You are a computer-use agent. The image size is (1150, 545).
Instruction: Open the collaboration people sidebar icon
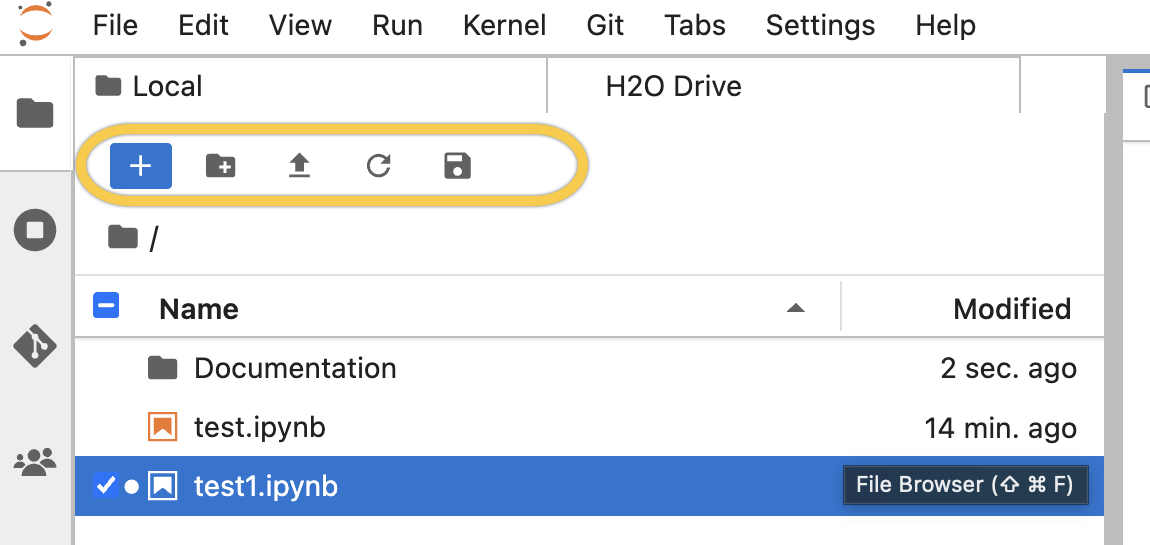coord(35,462)
